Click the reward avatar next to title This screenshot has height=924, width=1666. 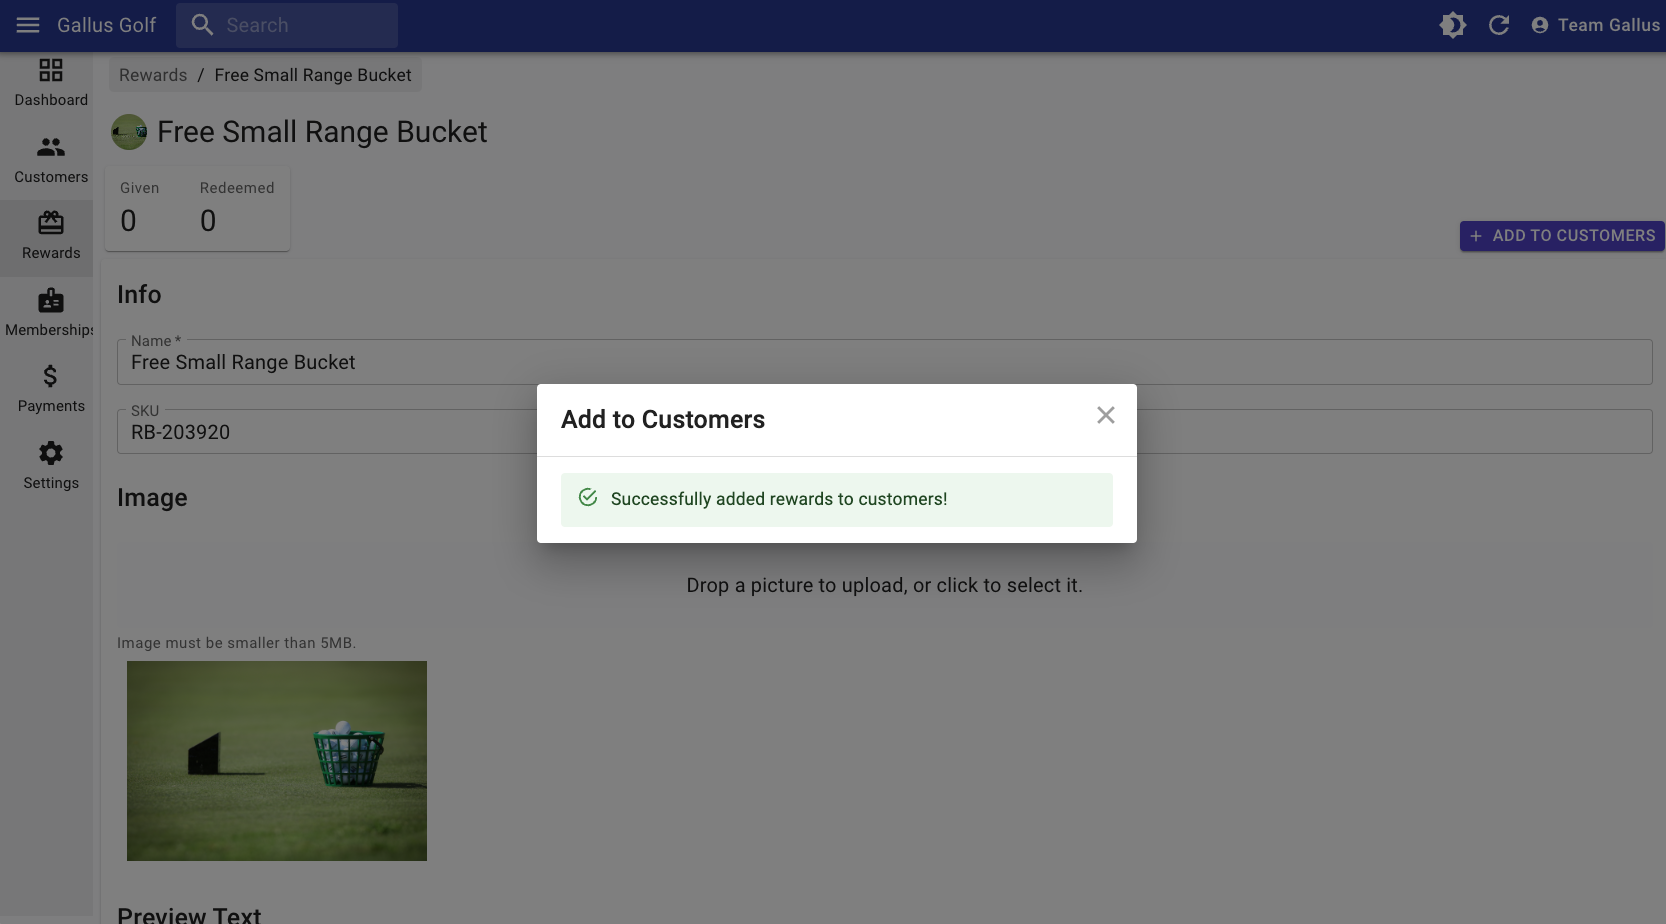coord(129,132)
